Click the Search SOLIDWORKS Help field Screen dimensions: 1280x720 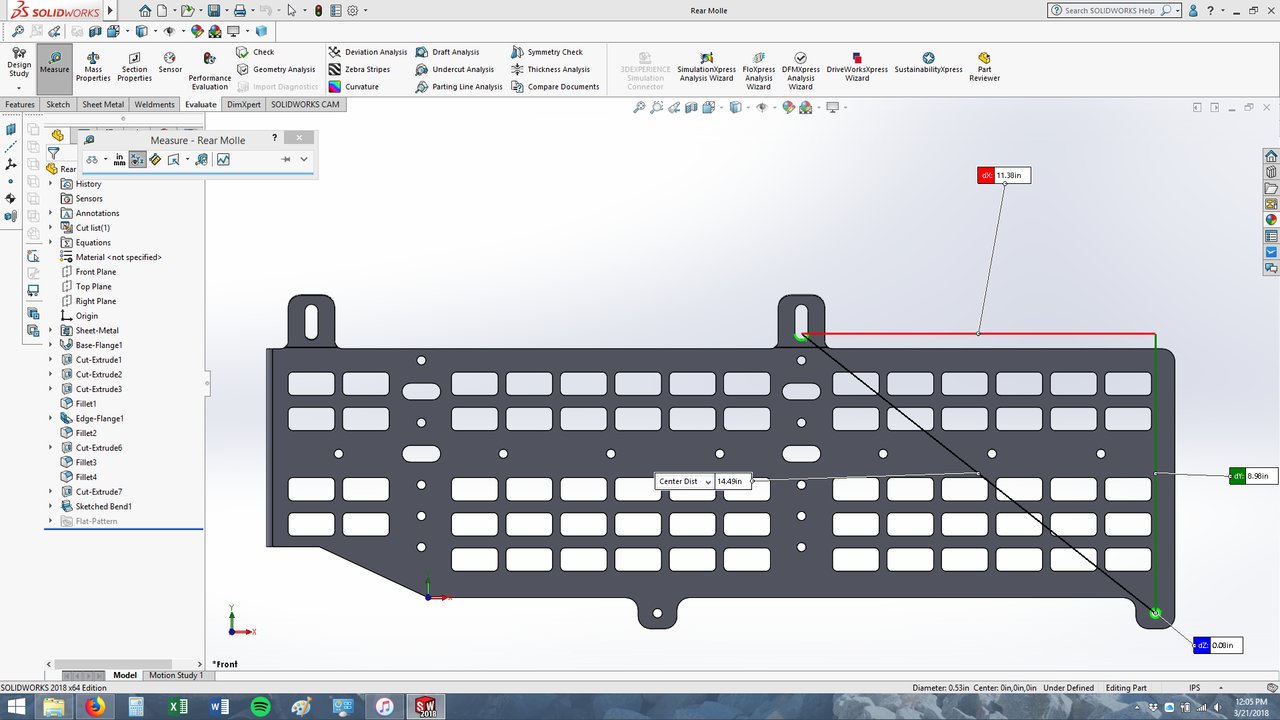[1108, 10]
